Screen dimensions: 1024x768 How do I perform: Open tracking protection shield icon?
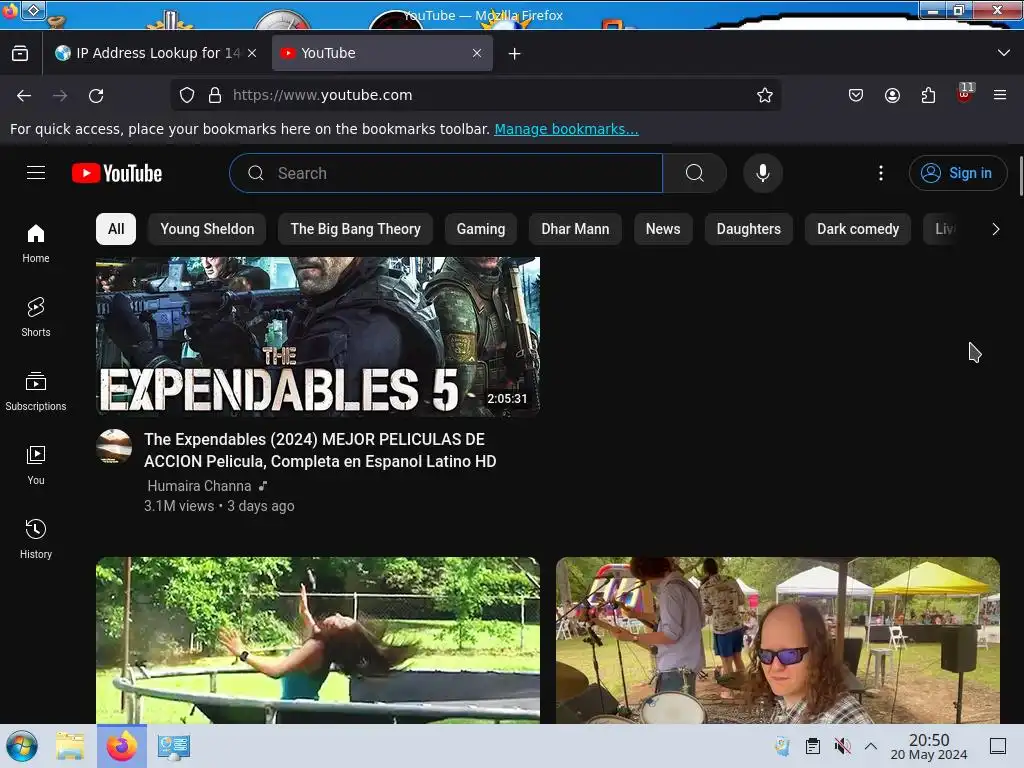(187, 95)
